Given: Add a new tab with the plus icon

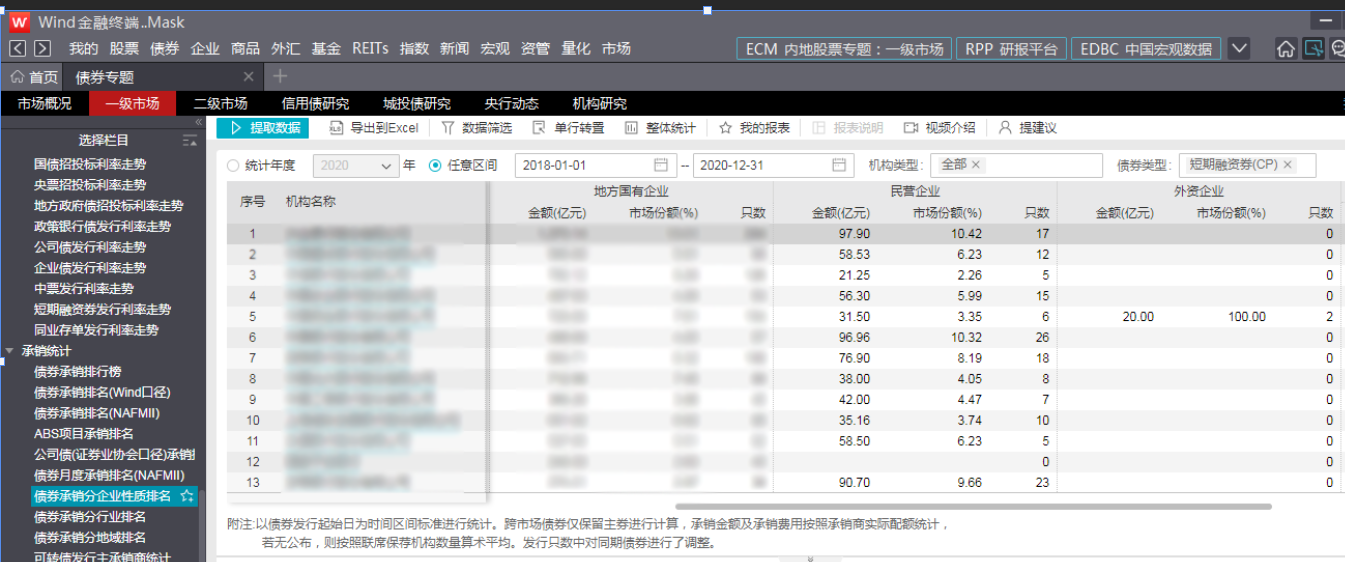Looking at the screenshot, I should click(x=280, y=77).
